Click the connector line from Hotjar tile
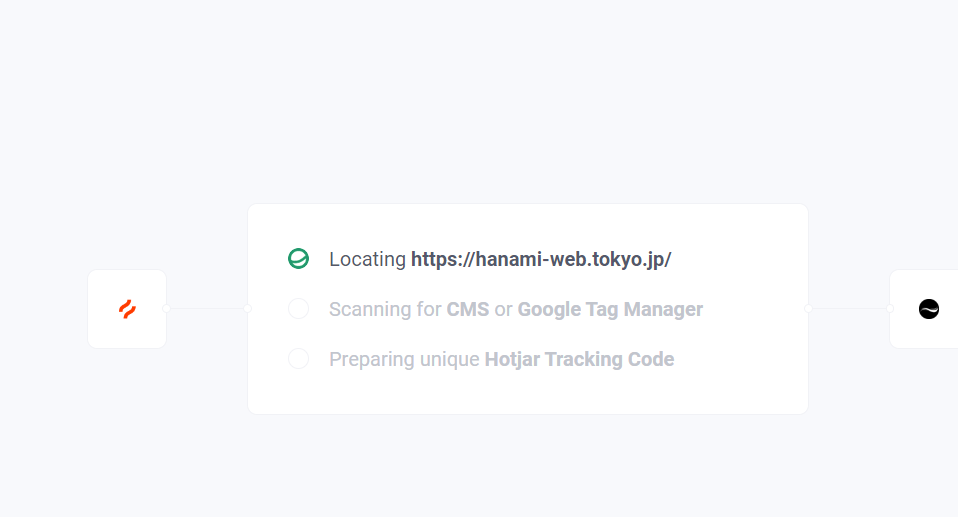958x517 pixels. (x=207, y=309)
